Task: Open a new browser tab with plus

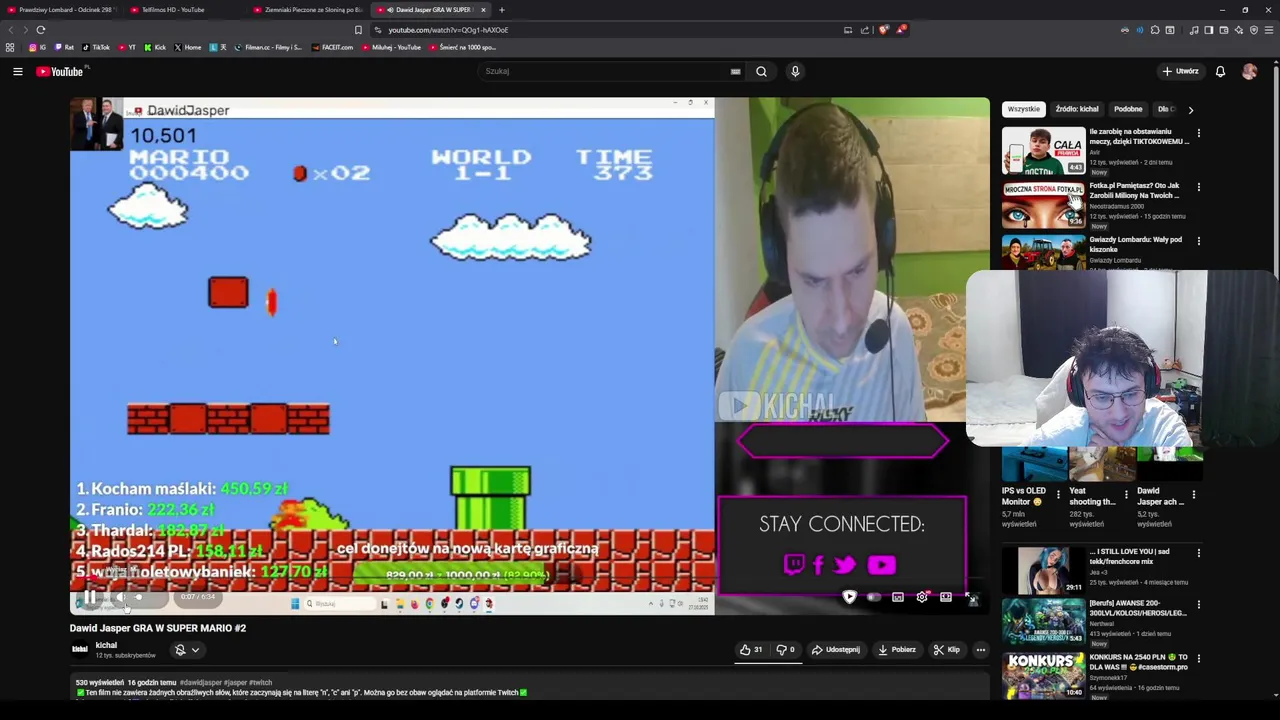Action: pyautogui.click(x=502, y=10)
